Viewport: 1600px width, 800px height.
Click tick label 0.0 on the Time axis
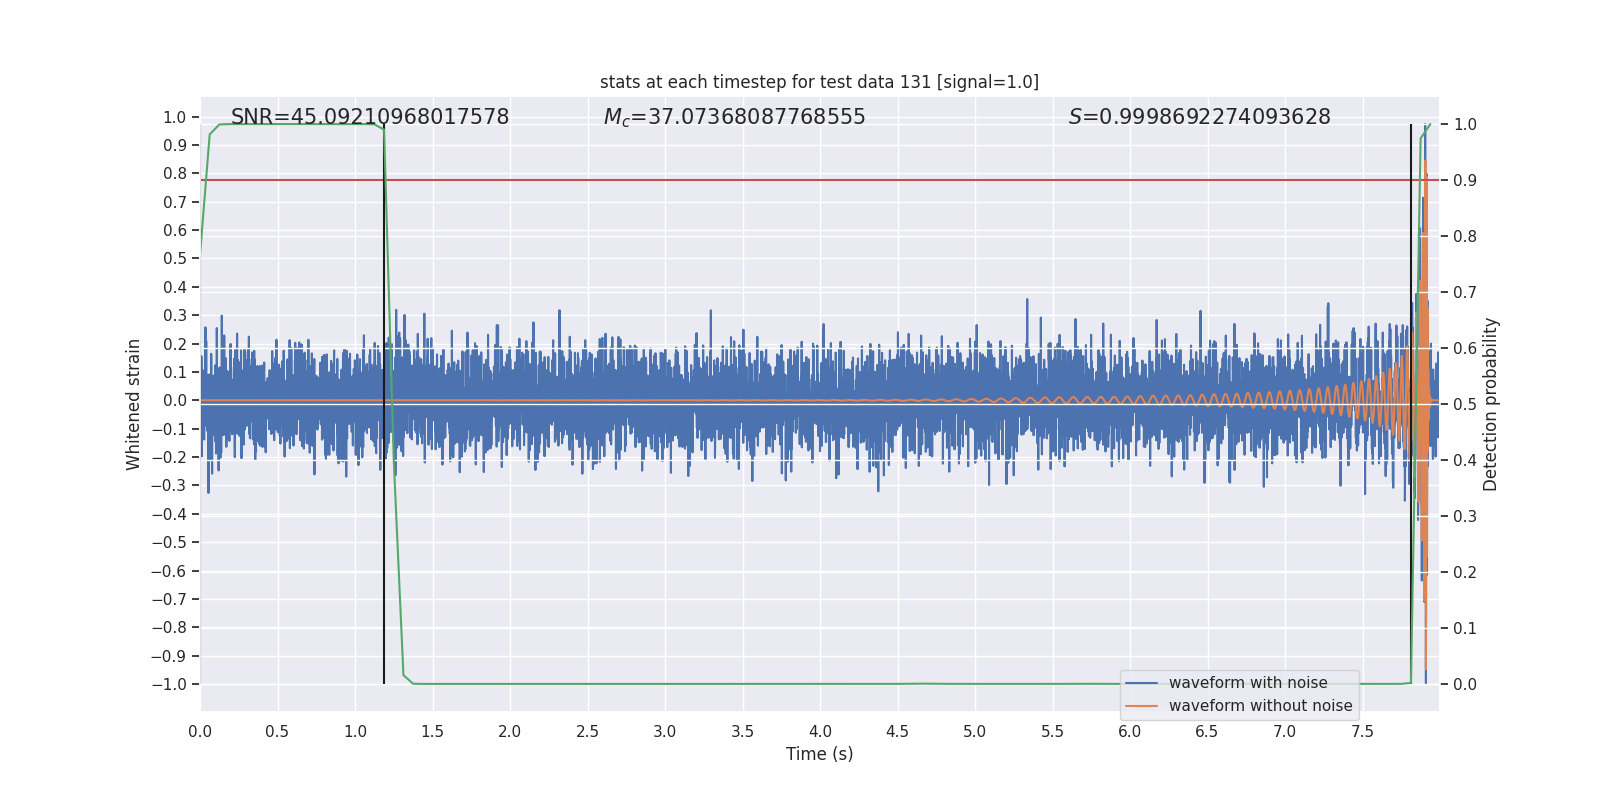200,731
